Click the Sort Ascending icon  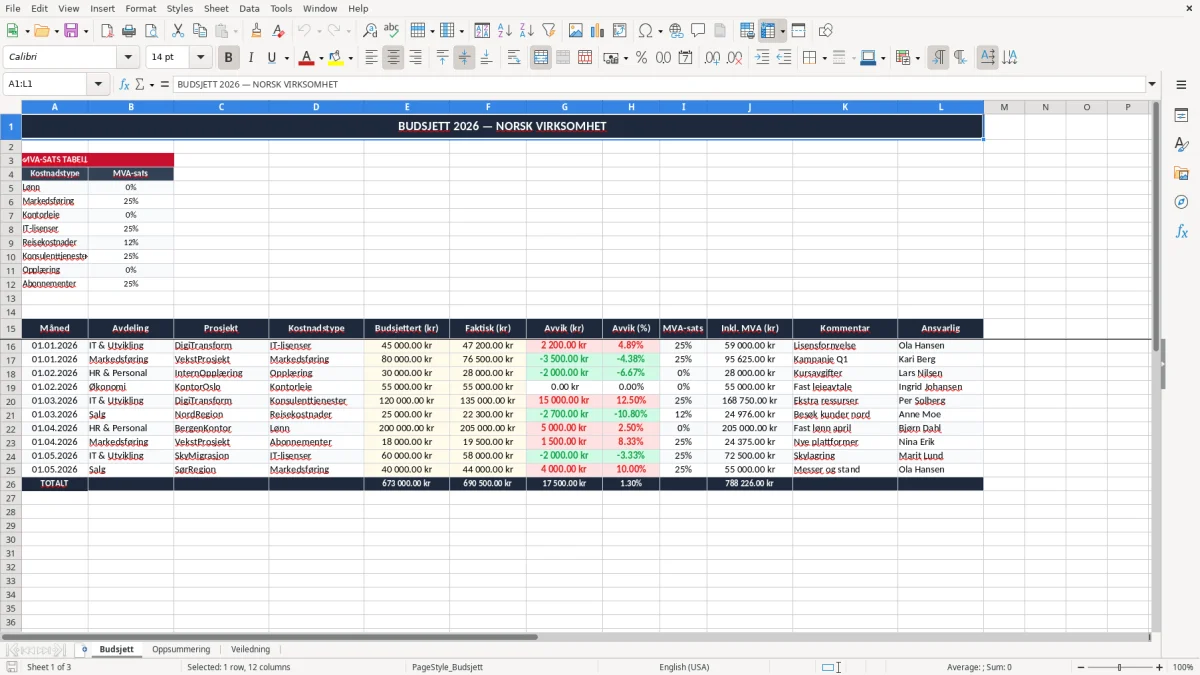(x=505, y=31)
